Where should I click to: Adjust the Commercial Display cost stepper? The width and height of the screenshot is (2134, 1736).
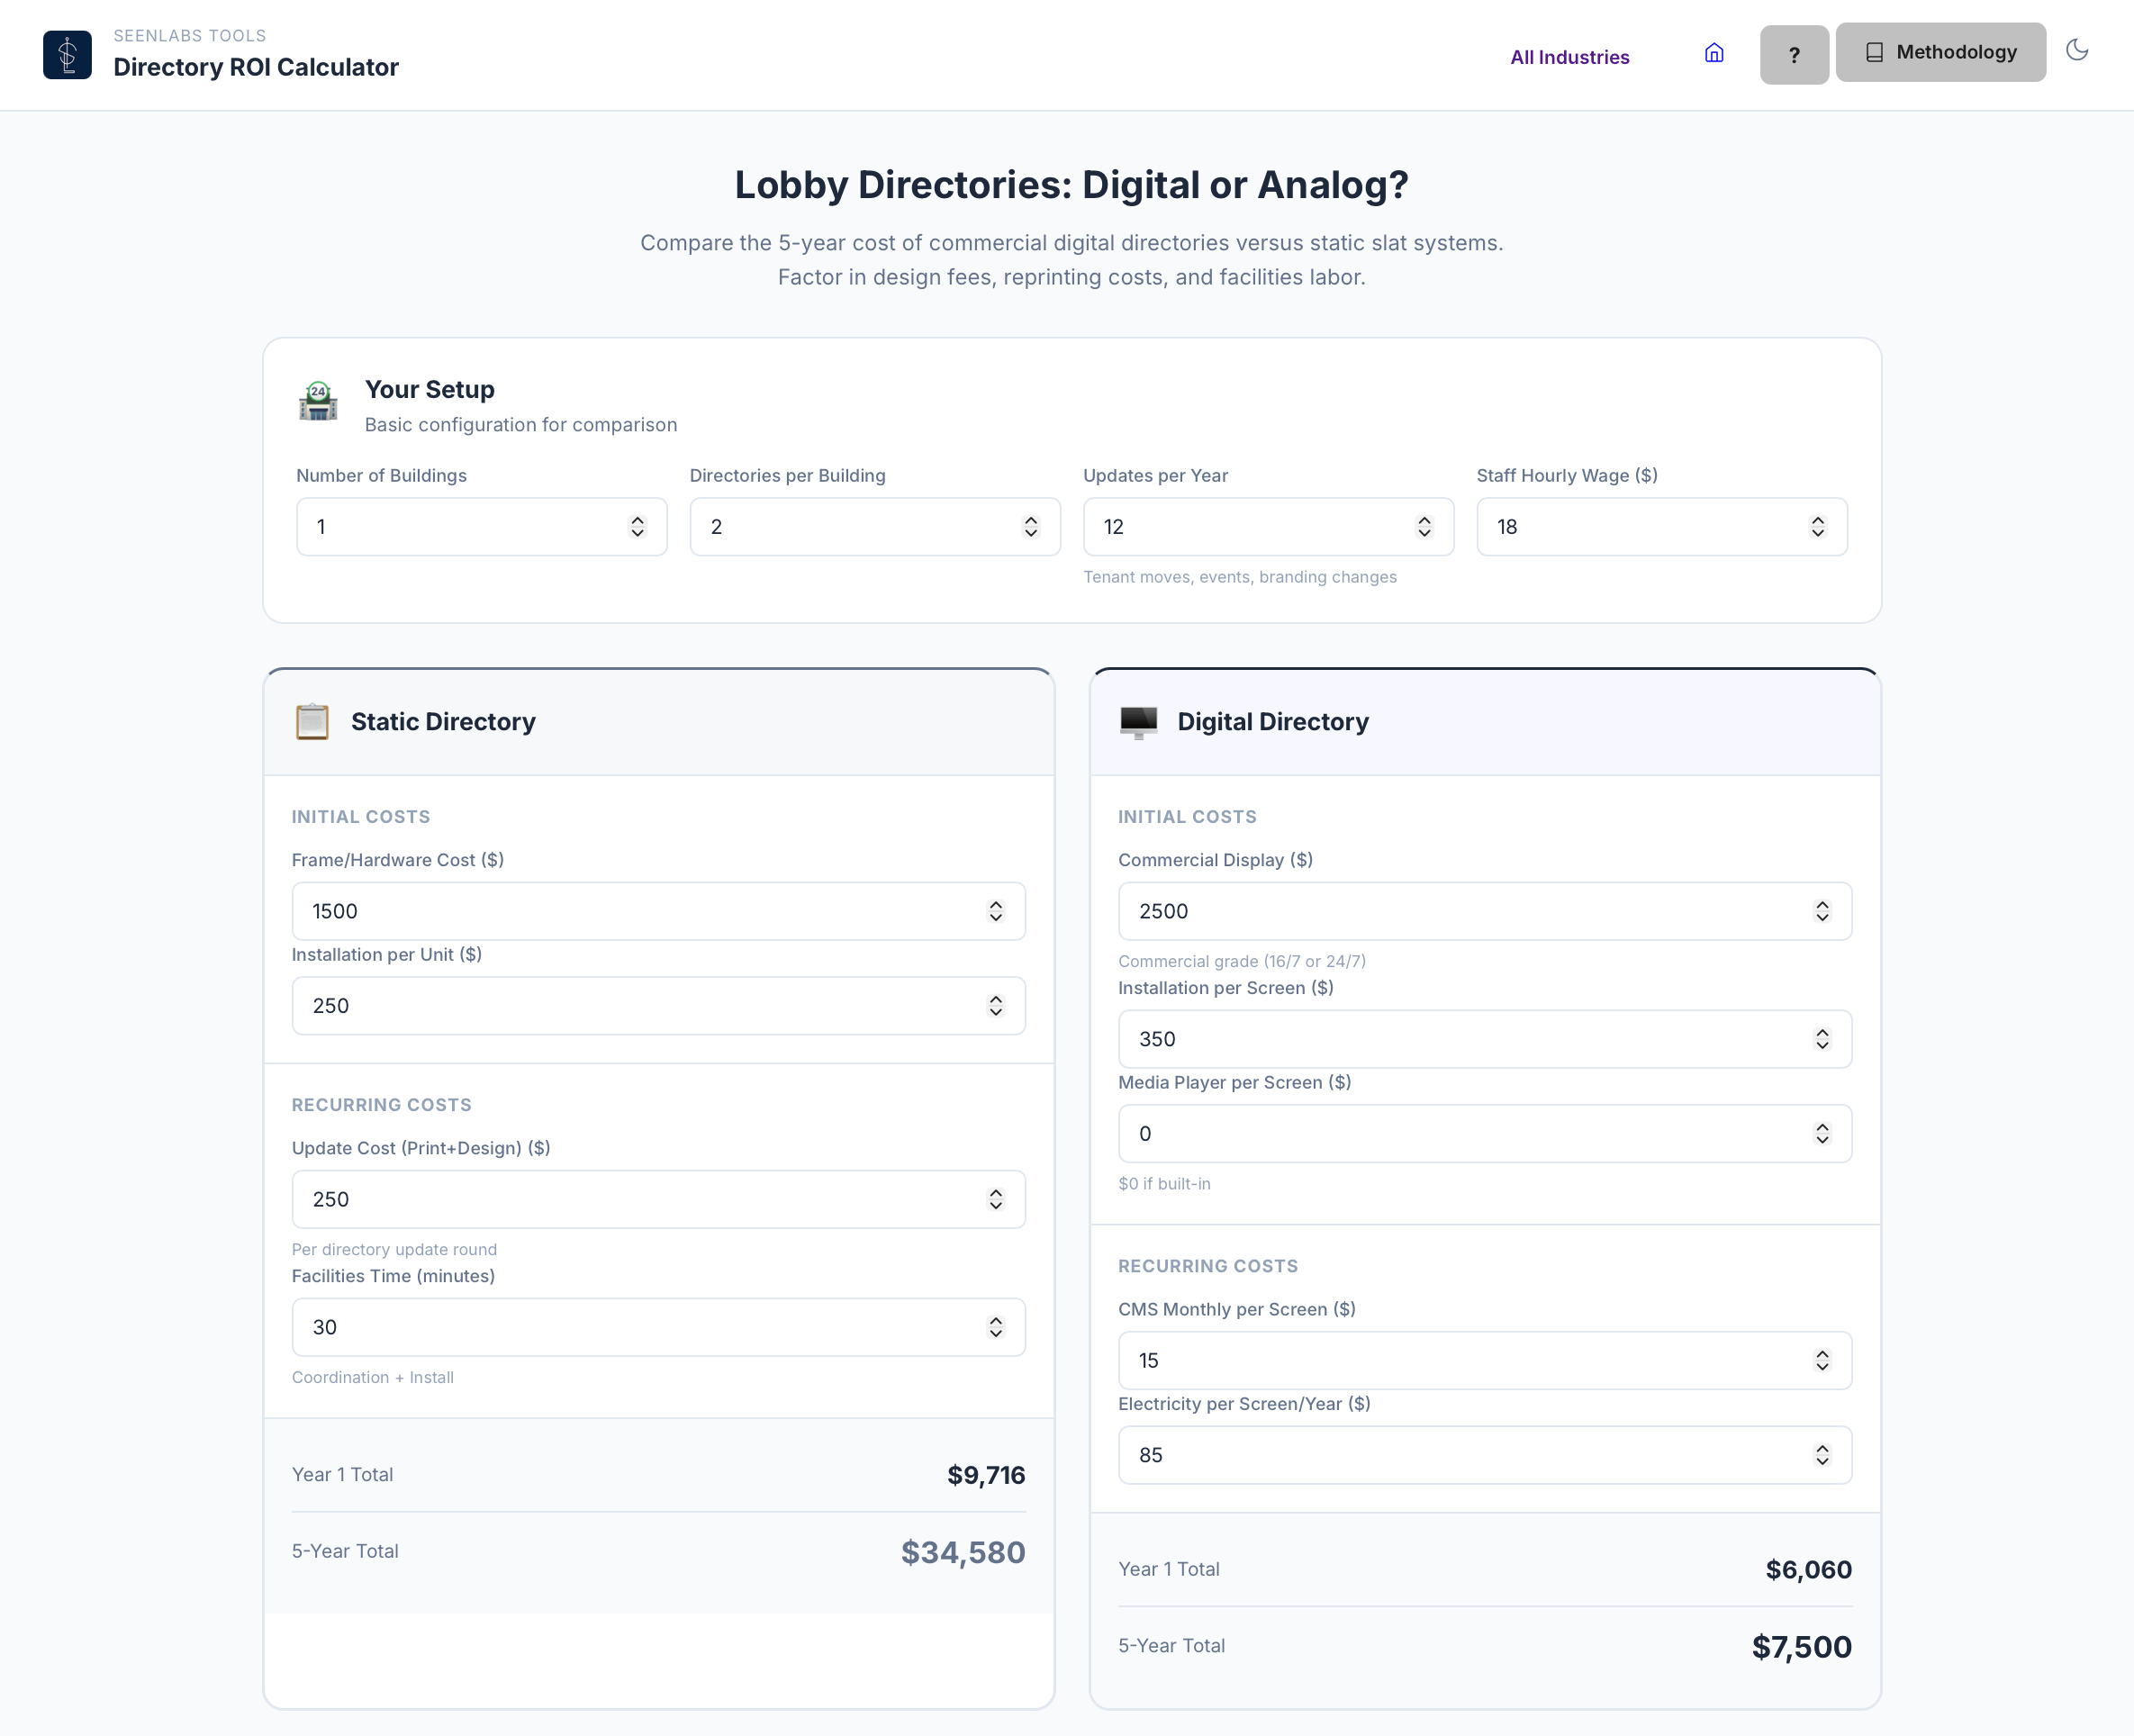click(1821, 911)
